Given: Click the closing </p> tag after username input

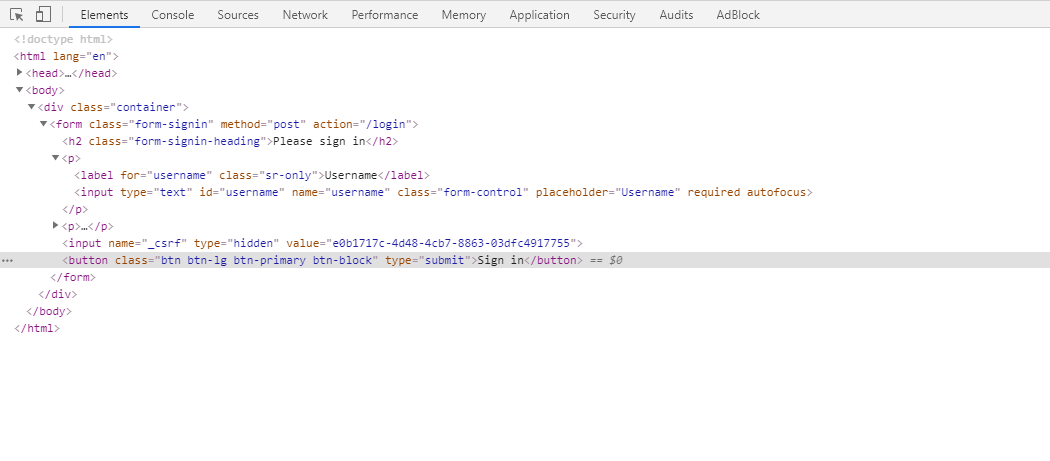Looking at the screenshot, I should click(x=76, y=209).
